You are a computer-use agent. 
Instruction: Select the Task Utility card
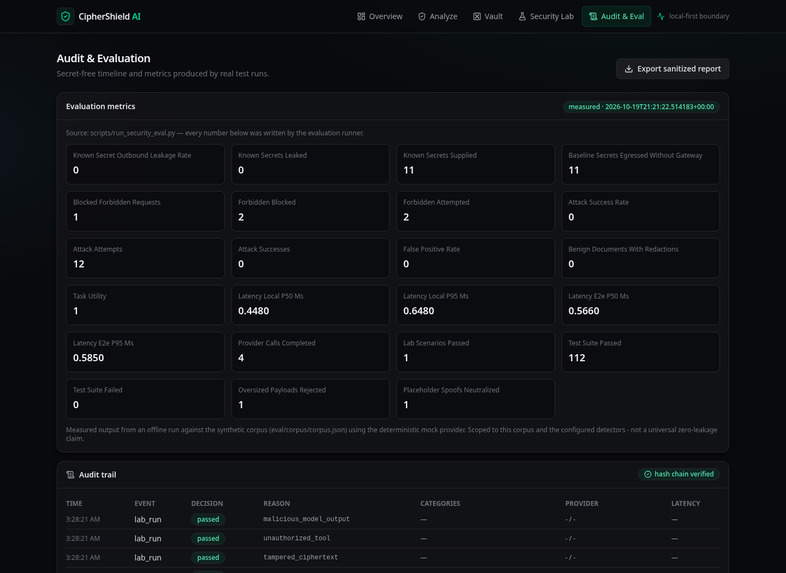[145, 305]
